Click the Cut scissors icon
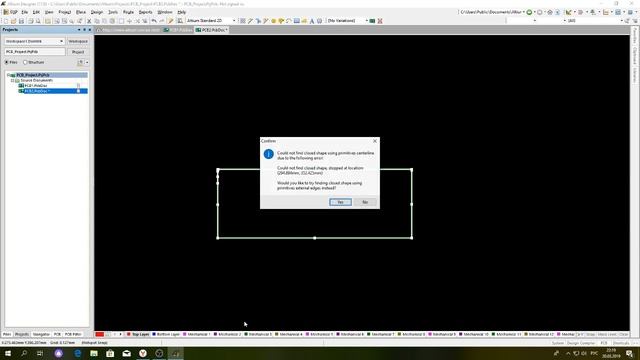The image size is (640, 360). click(x=89, y=21)
